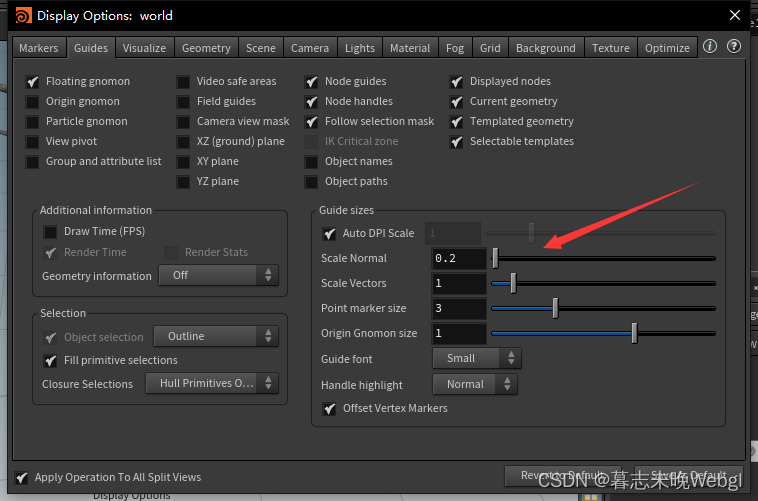The height and width of the screenshot is (501, 758).
Task: Uncheck the Node guides option
Action: [x=311, y=82]
